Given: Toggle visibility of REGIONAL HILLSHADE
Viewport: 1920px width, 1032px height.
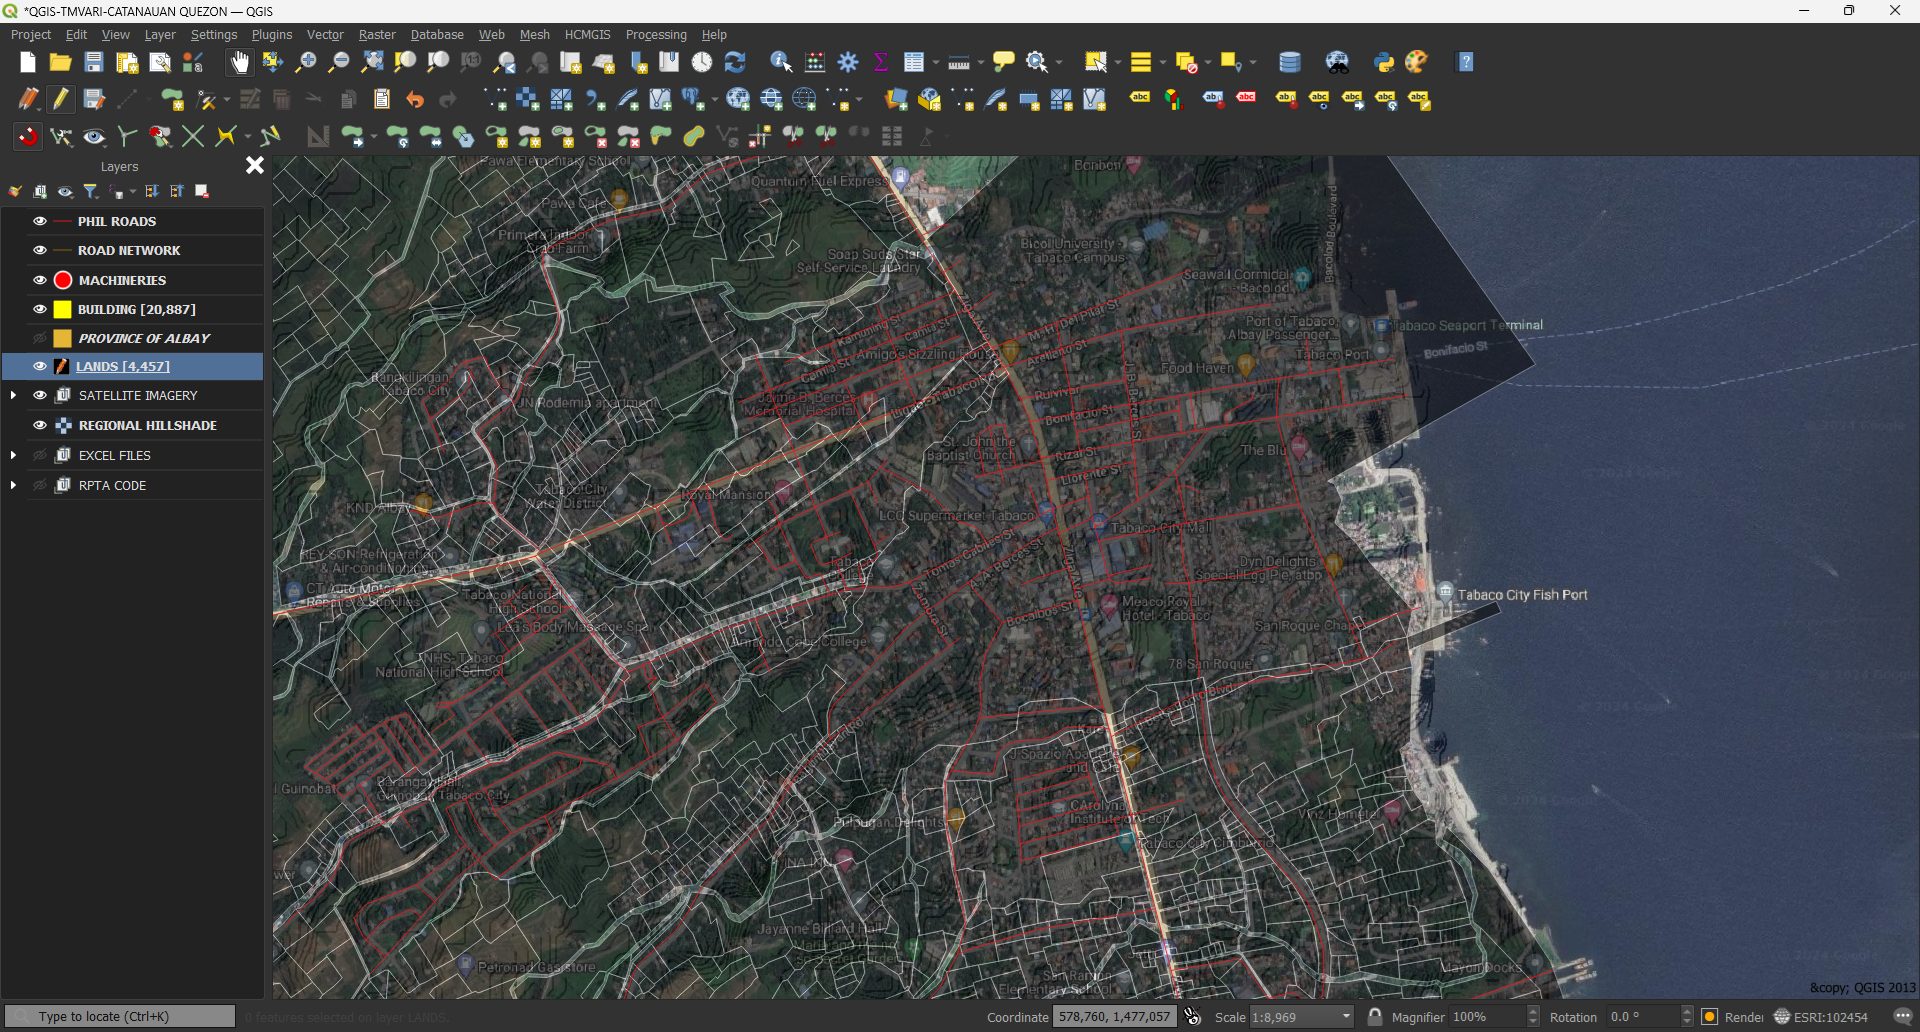Looking at the screenshot, I should (39, 425).
